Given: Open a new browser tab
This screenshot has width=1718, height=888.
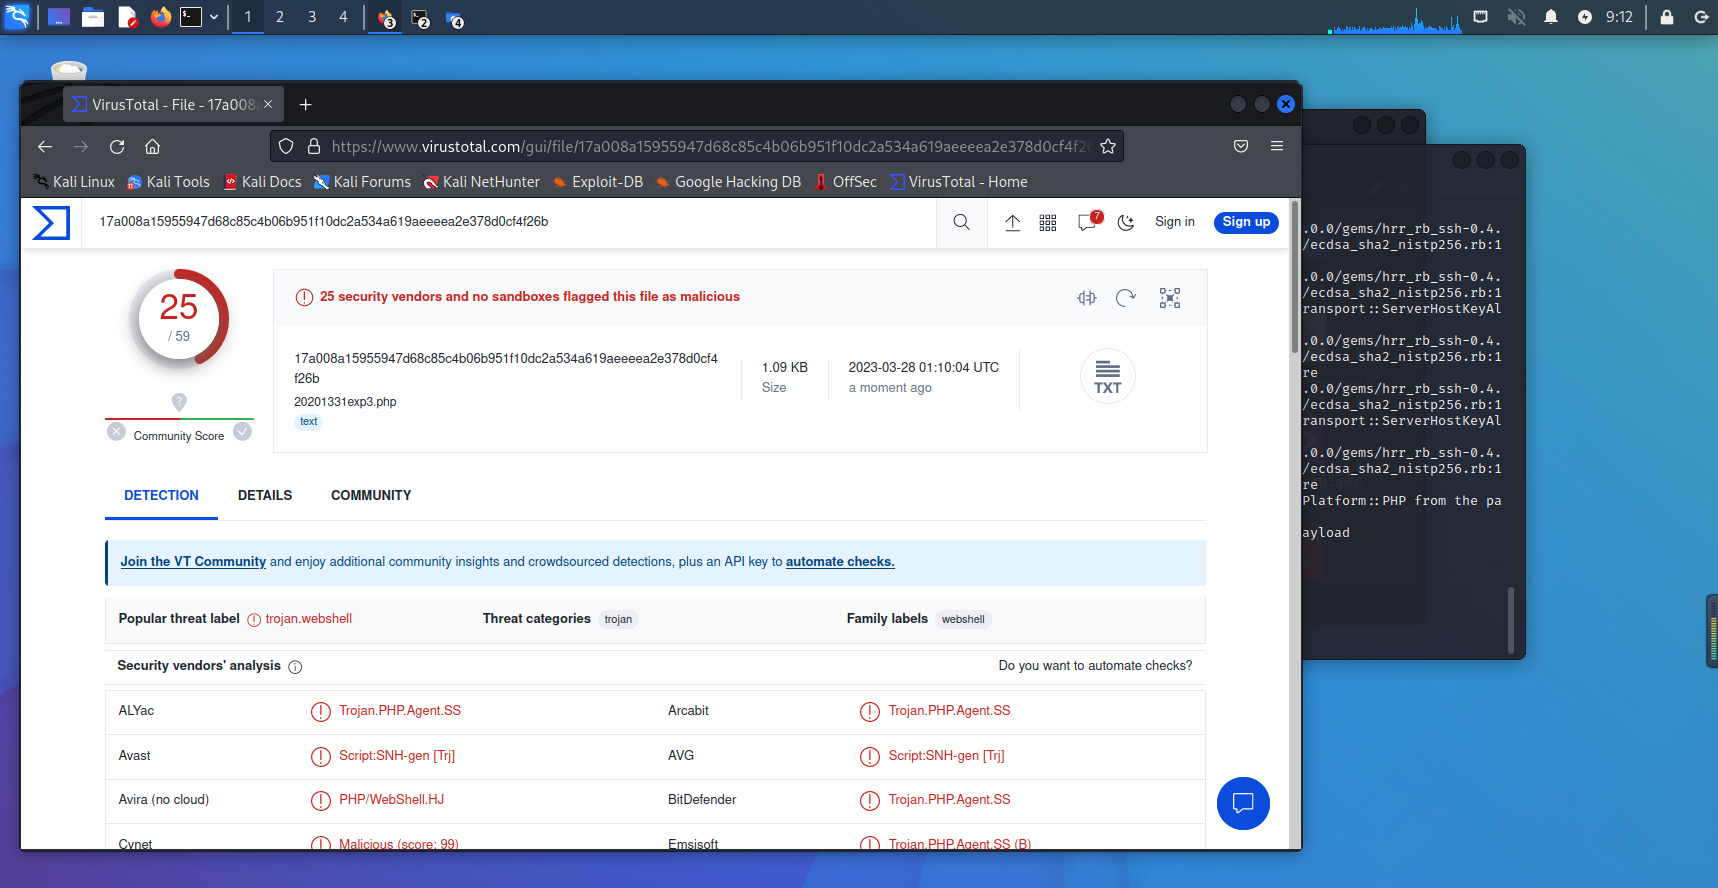Looking at the screenshot, I should point(306,105).
